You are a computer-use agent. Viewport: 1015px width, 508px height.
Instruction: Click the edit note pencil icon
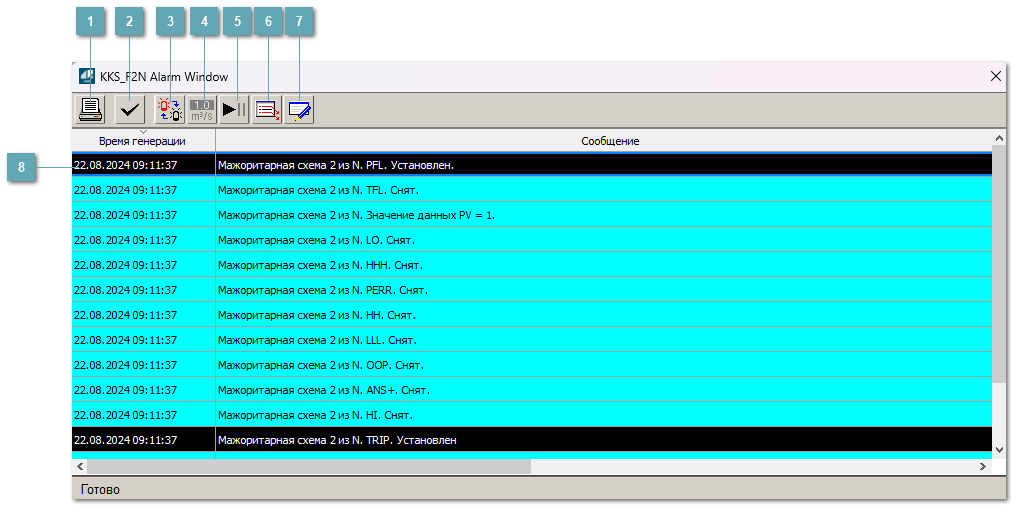pos(300,109)
